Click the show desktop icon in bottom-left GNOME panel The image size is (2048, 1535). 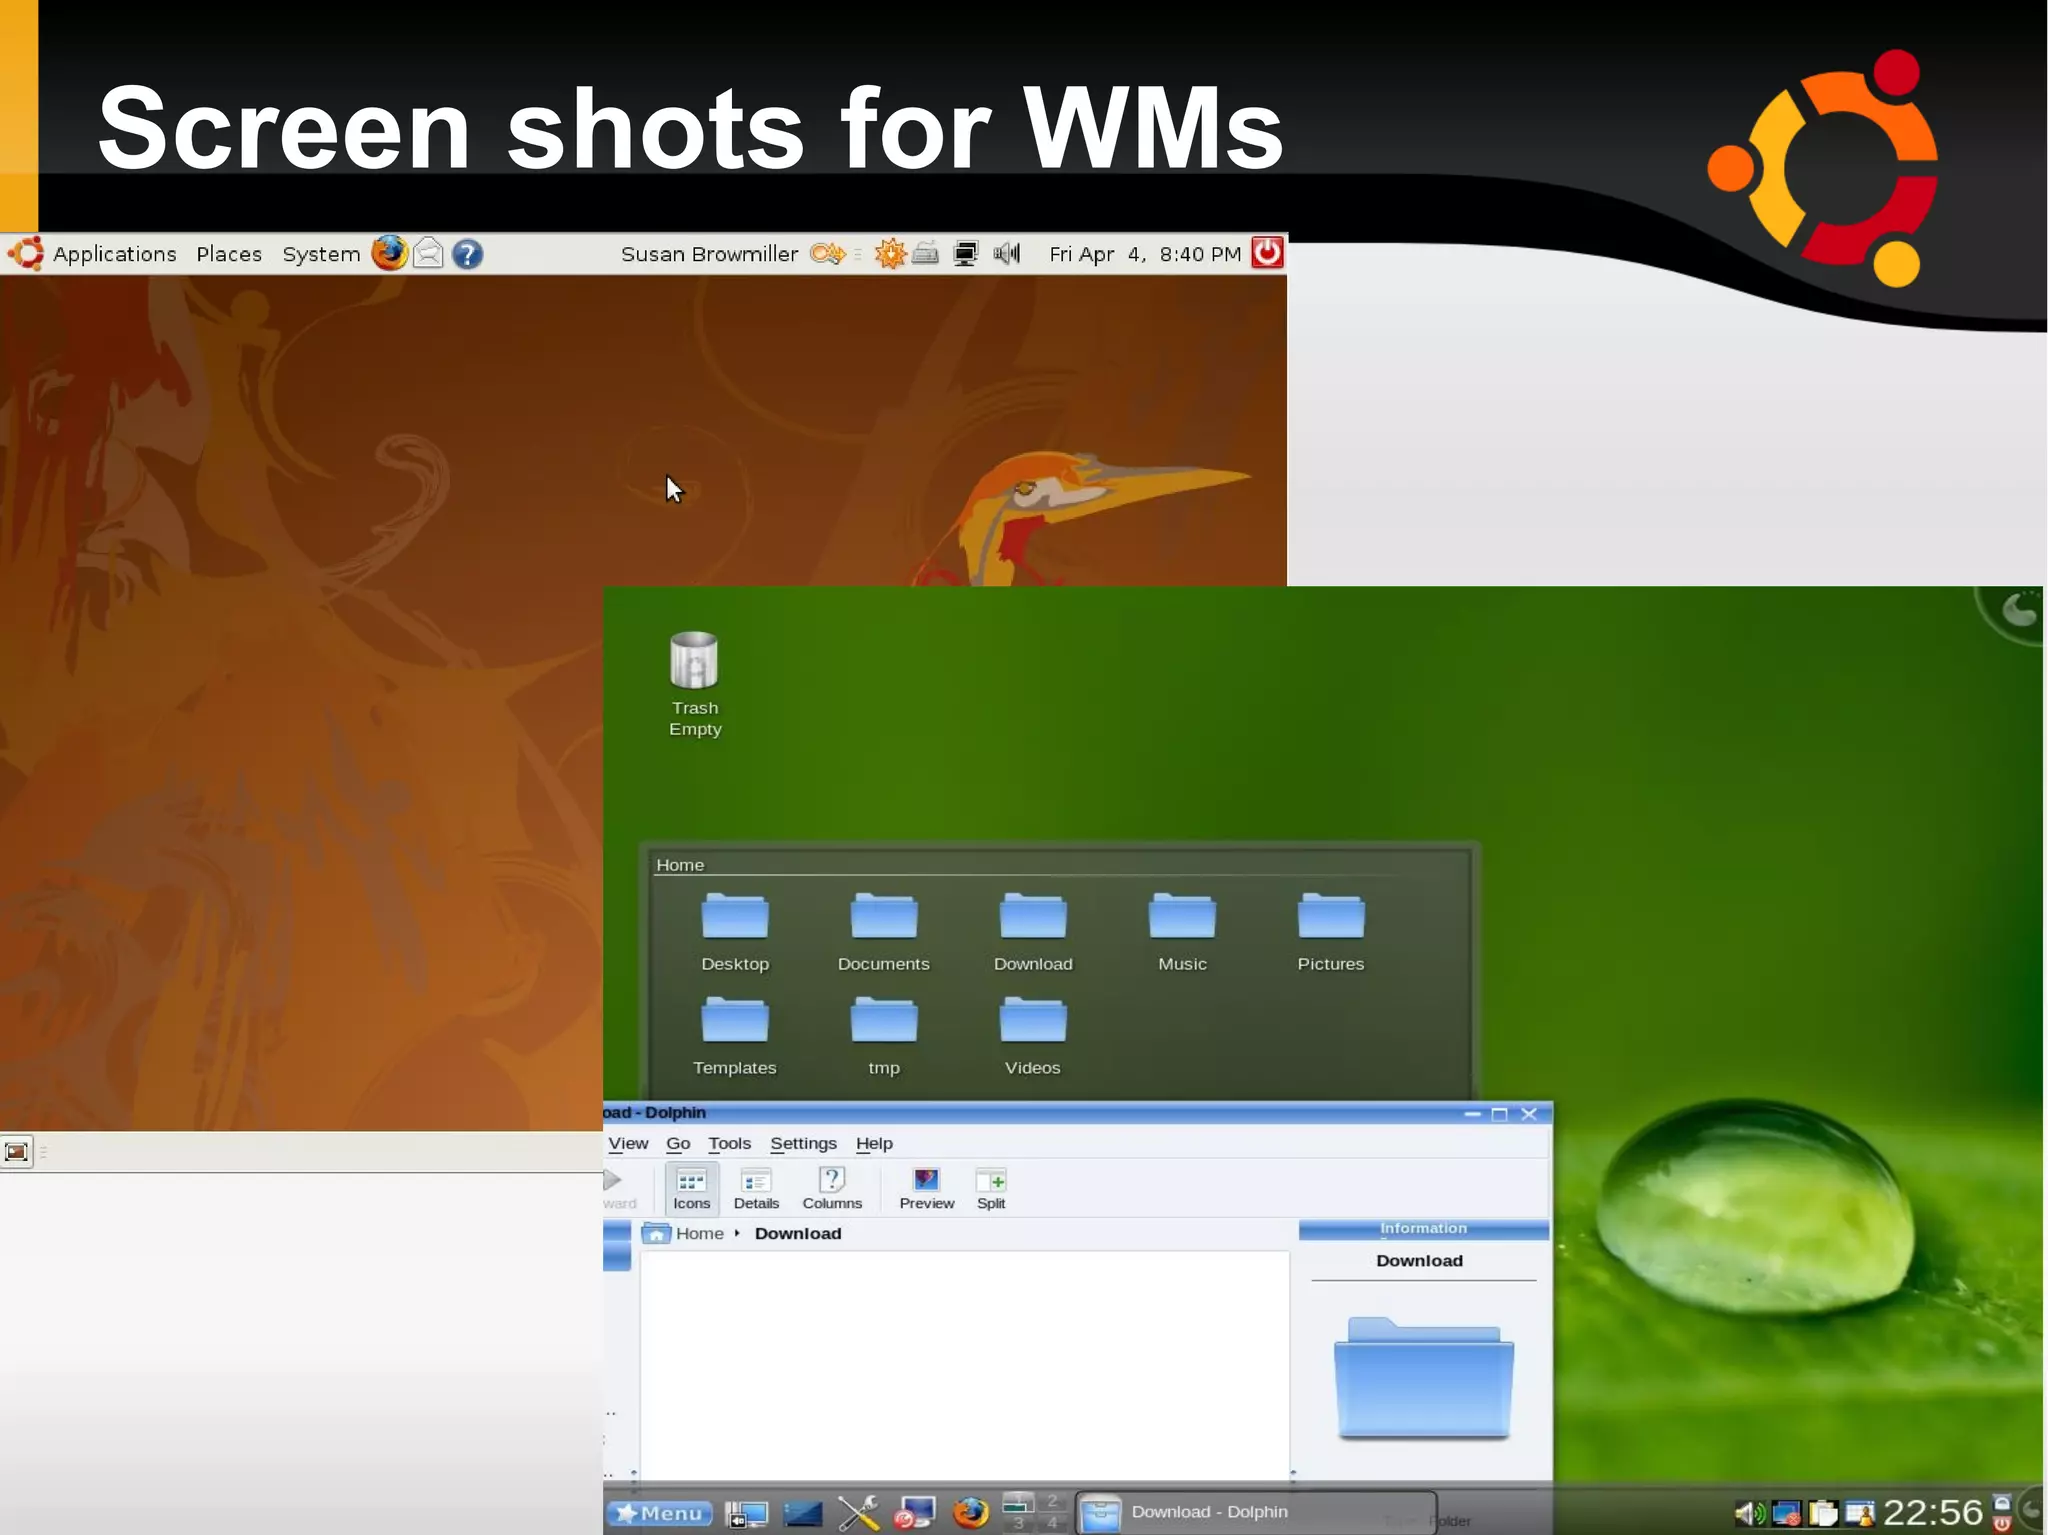pyautogui.click(x=17, y=1152)
